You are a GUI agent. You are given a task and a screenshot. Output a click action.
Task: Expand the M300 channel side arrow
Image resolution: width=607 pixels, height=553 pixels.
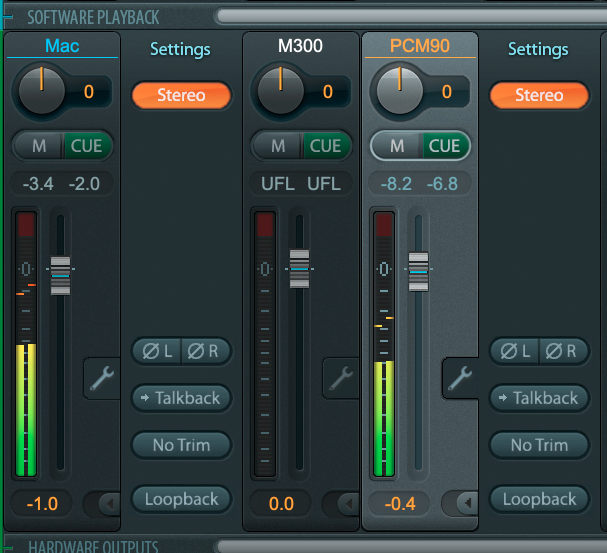349,503
